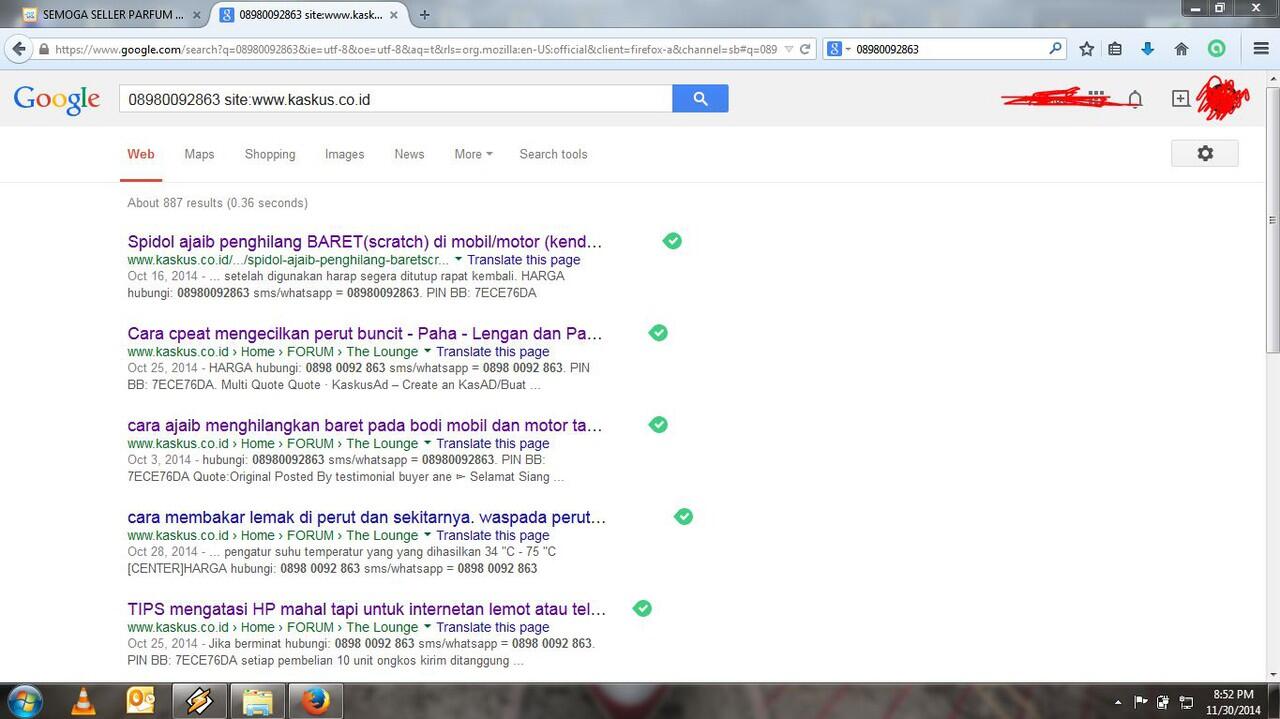
Task: Translate the TIPS mengatasi HP page
Action: [492, 628]
